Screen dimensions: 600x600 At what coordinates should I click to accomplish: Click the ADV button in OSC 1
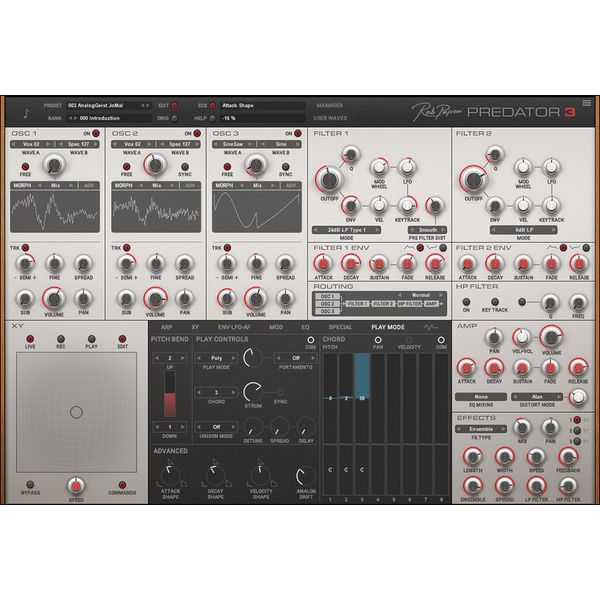pos(89,186)
